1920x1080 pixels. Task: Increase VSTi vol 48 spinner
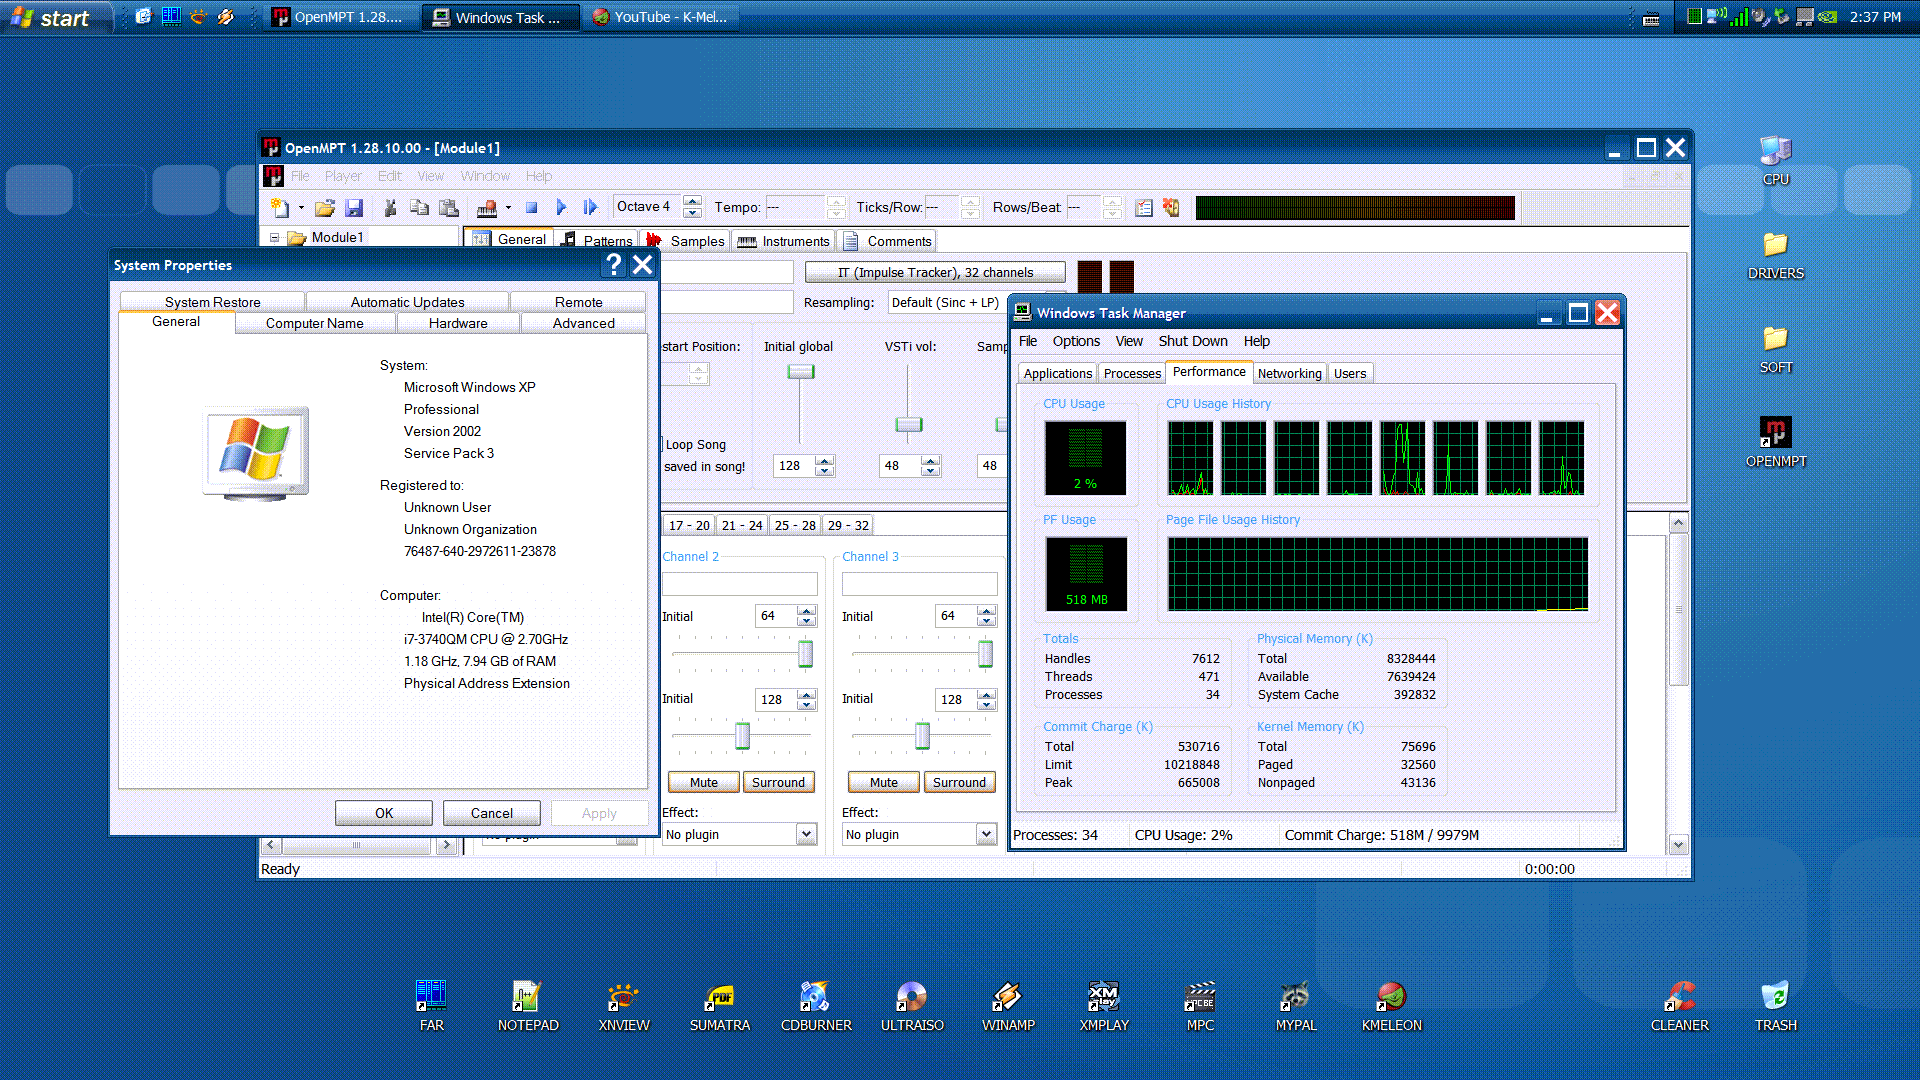point(931,460)
